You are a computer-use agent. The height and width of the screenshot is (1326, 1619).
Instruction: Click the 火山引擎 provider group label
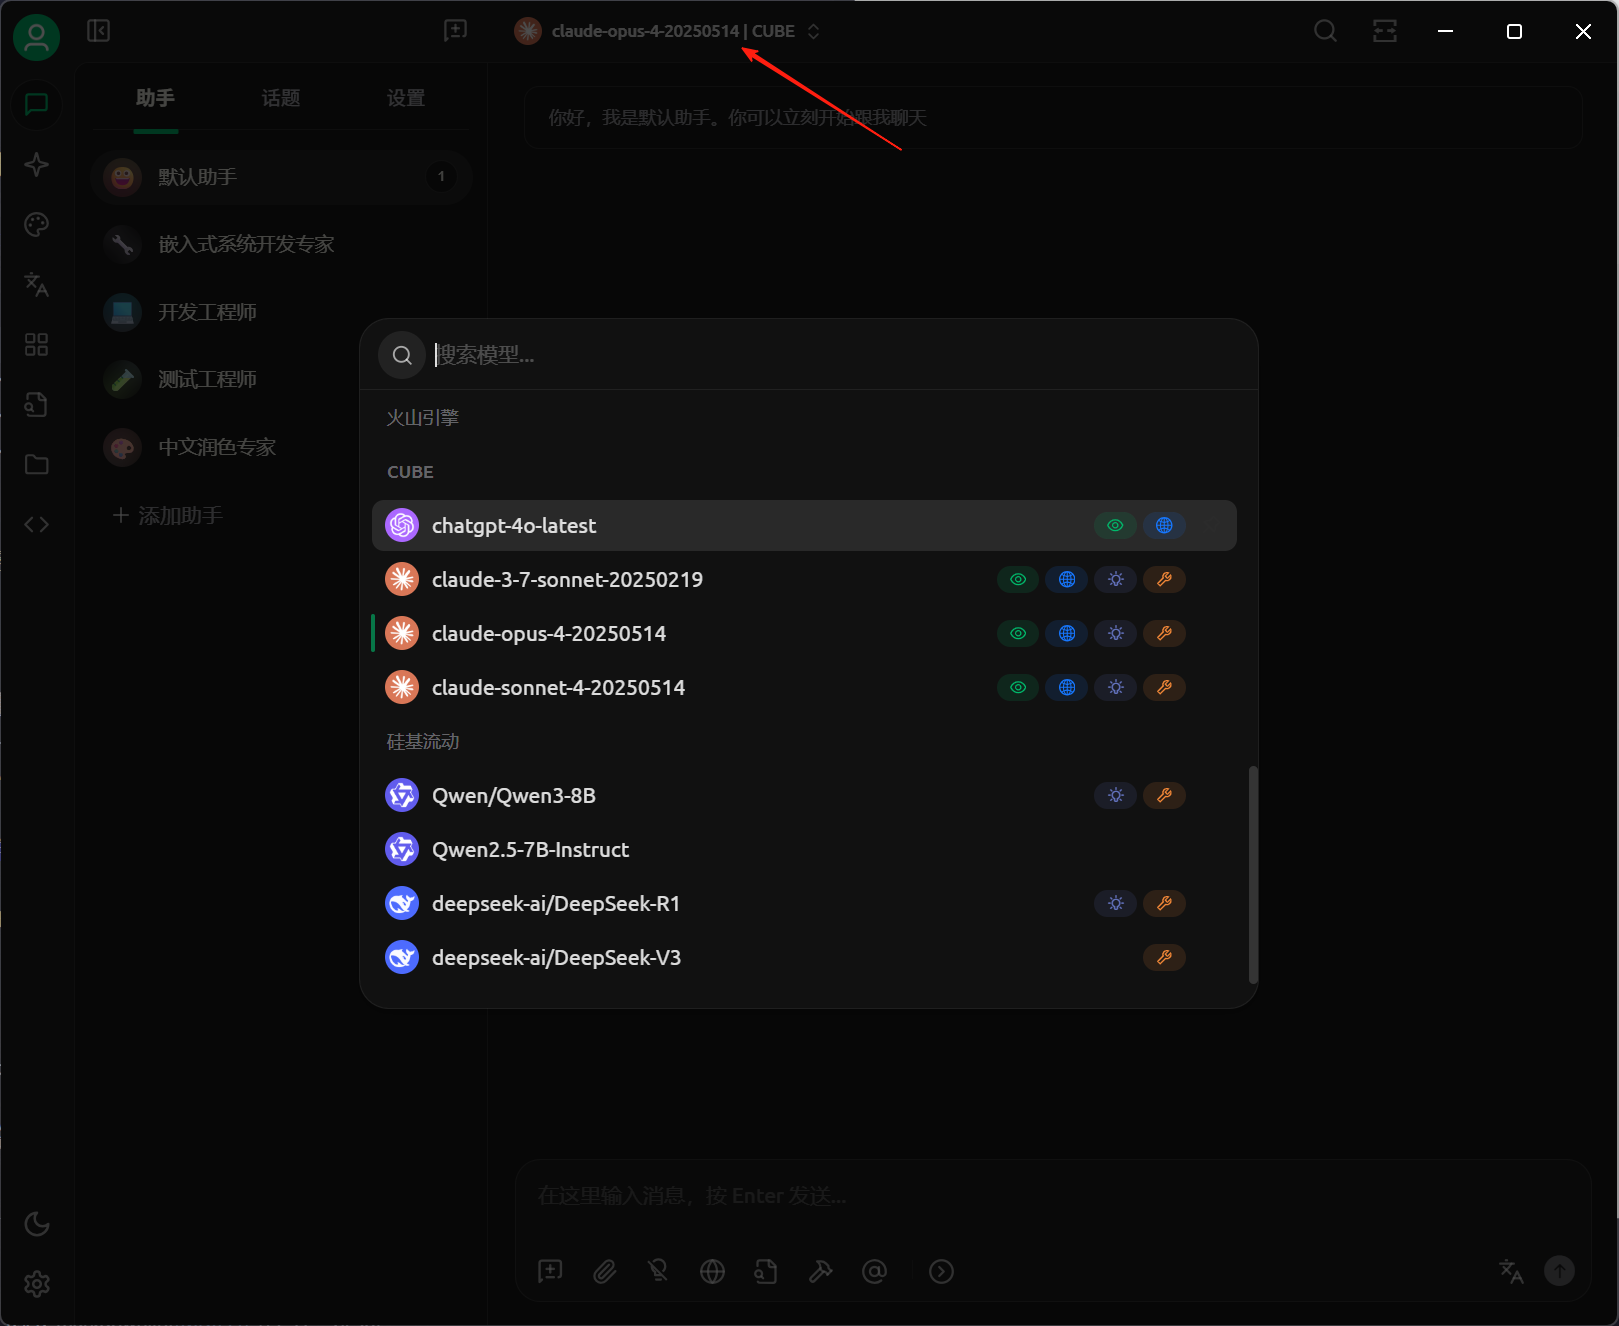point(423,418)
